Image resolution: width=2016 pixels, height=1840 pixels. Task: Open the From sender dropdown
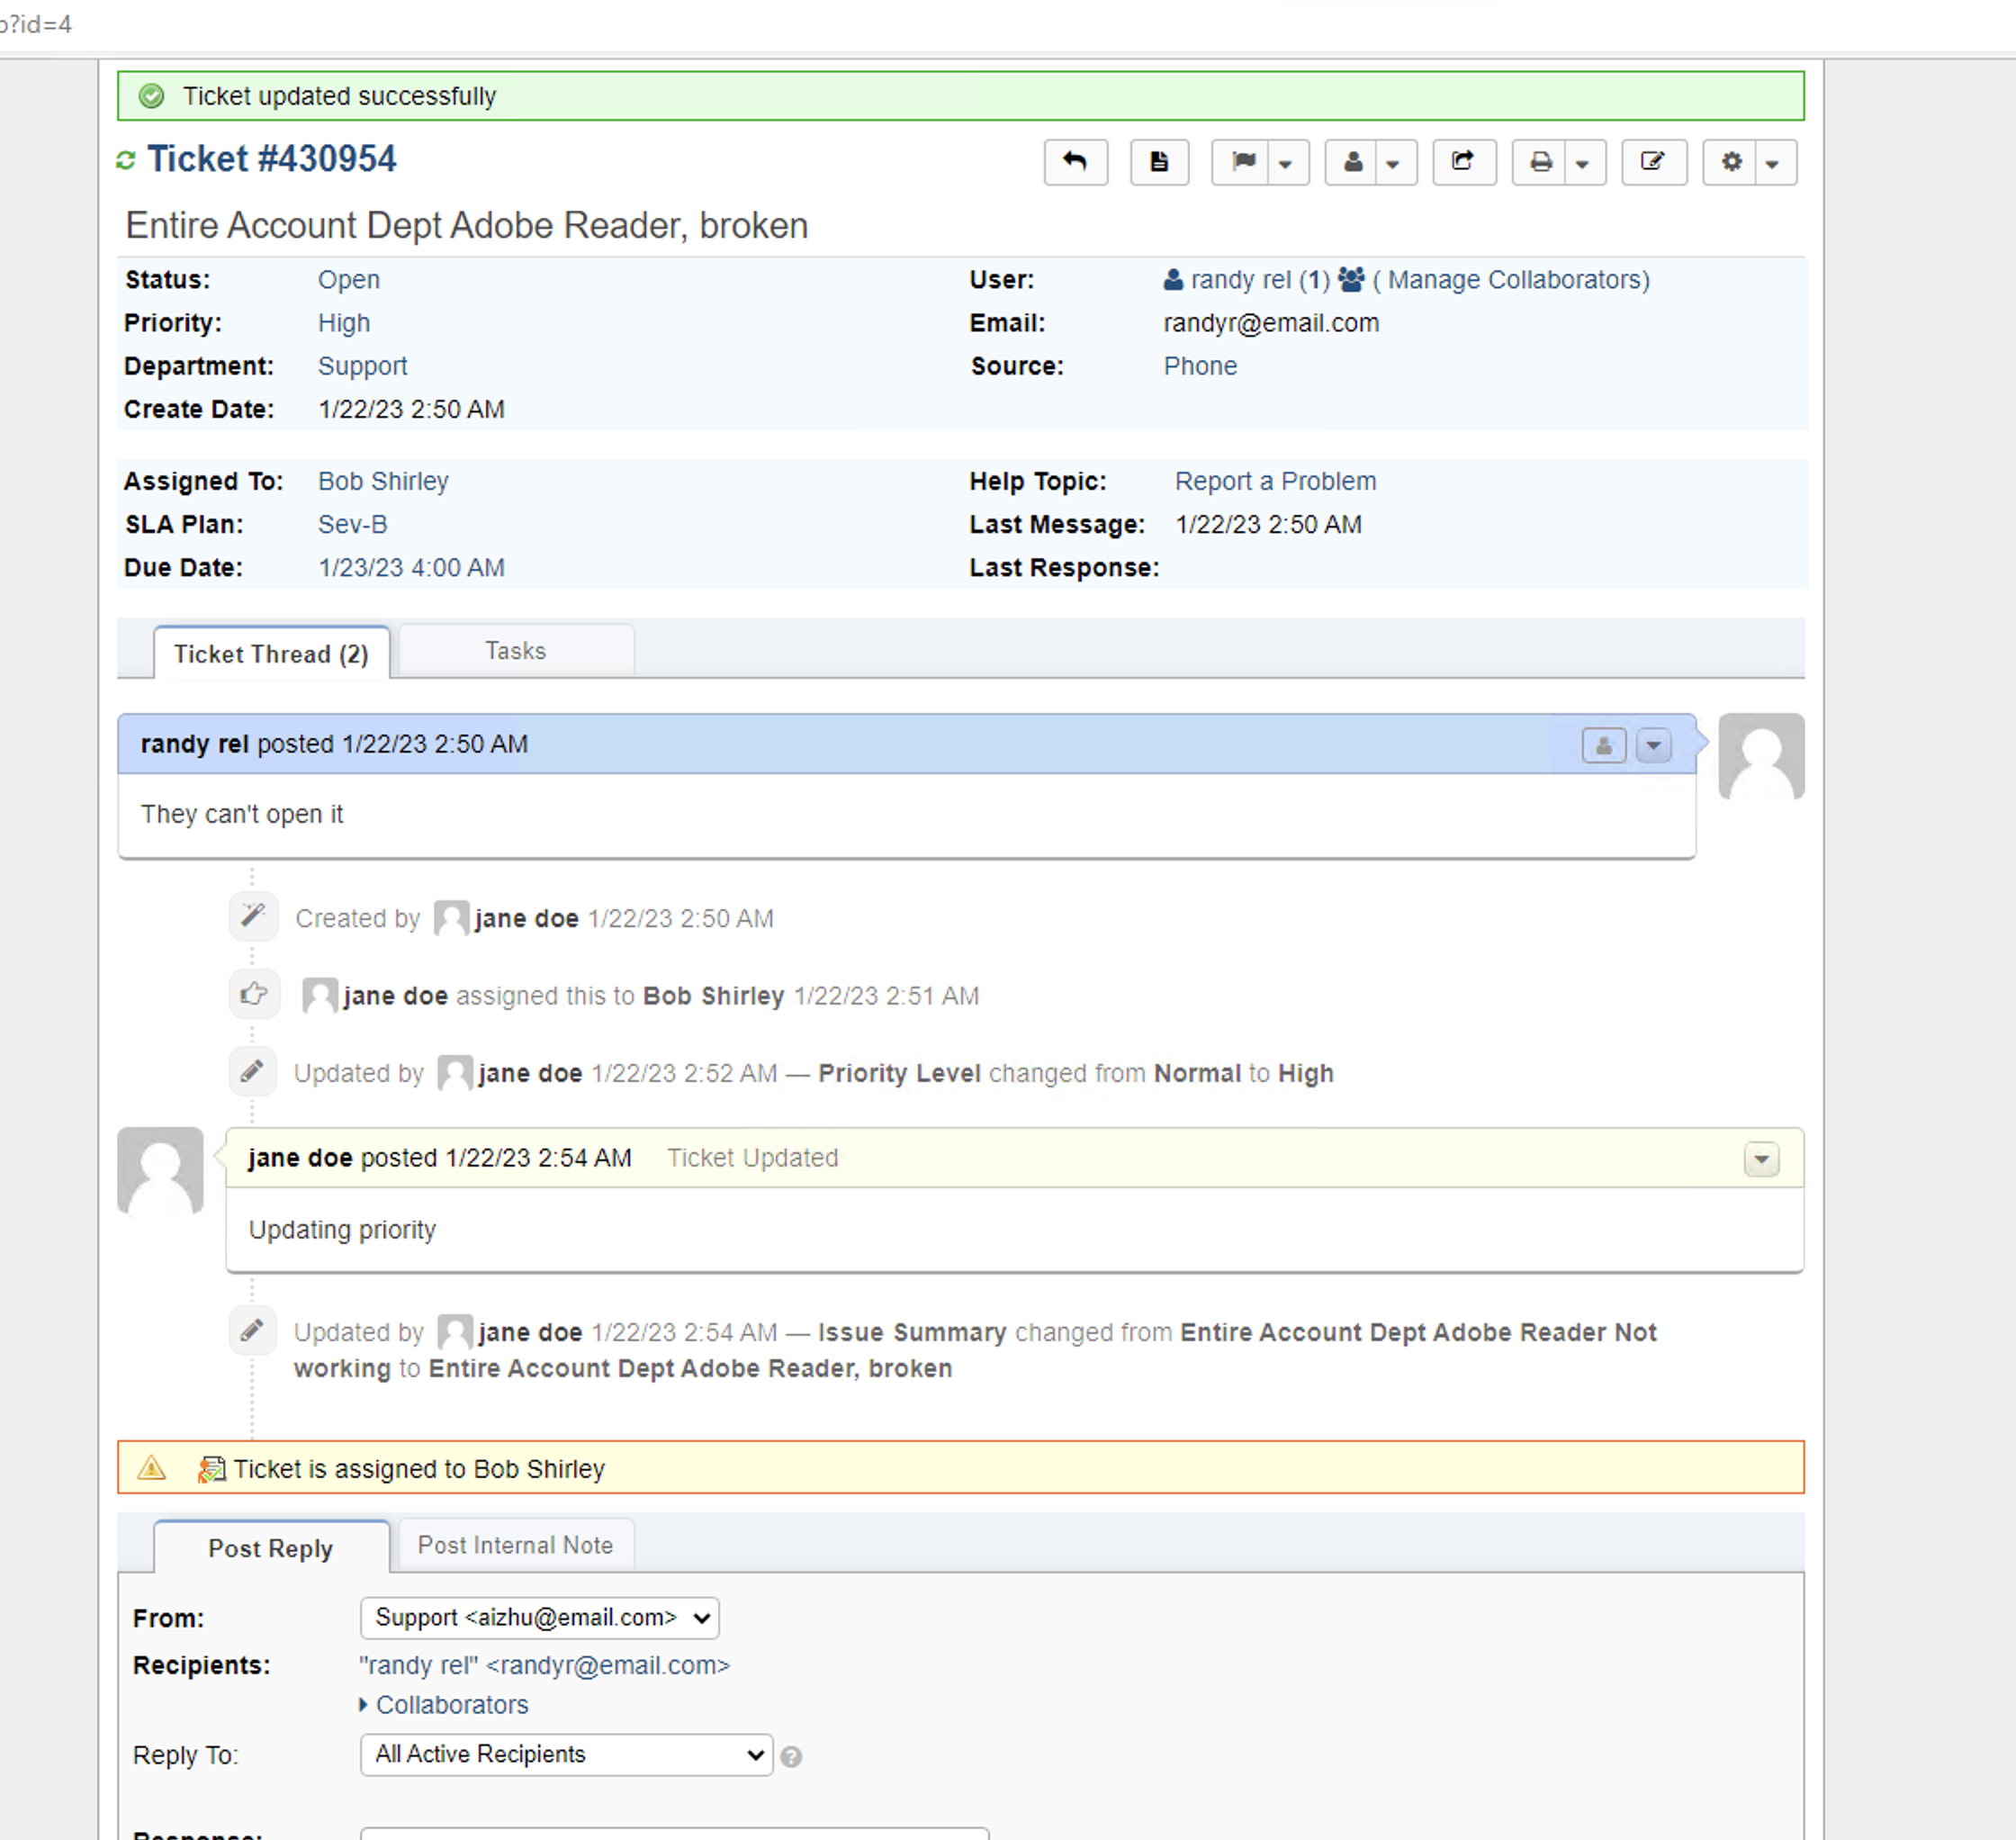(539, 1618)
